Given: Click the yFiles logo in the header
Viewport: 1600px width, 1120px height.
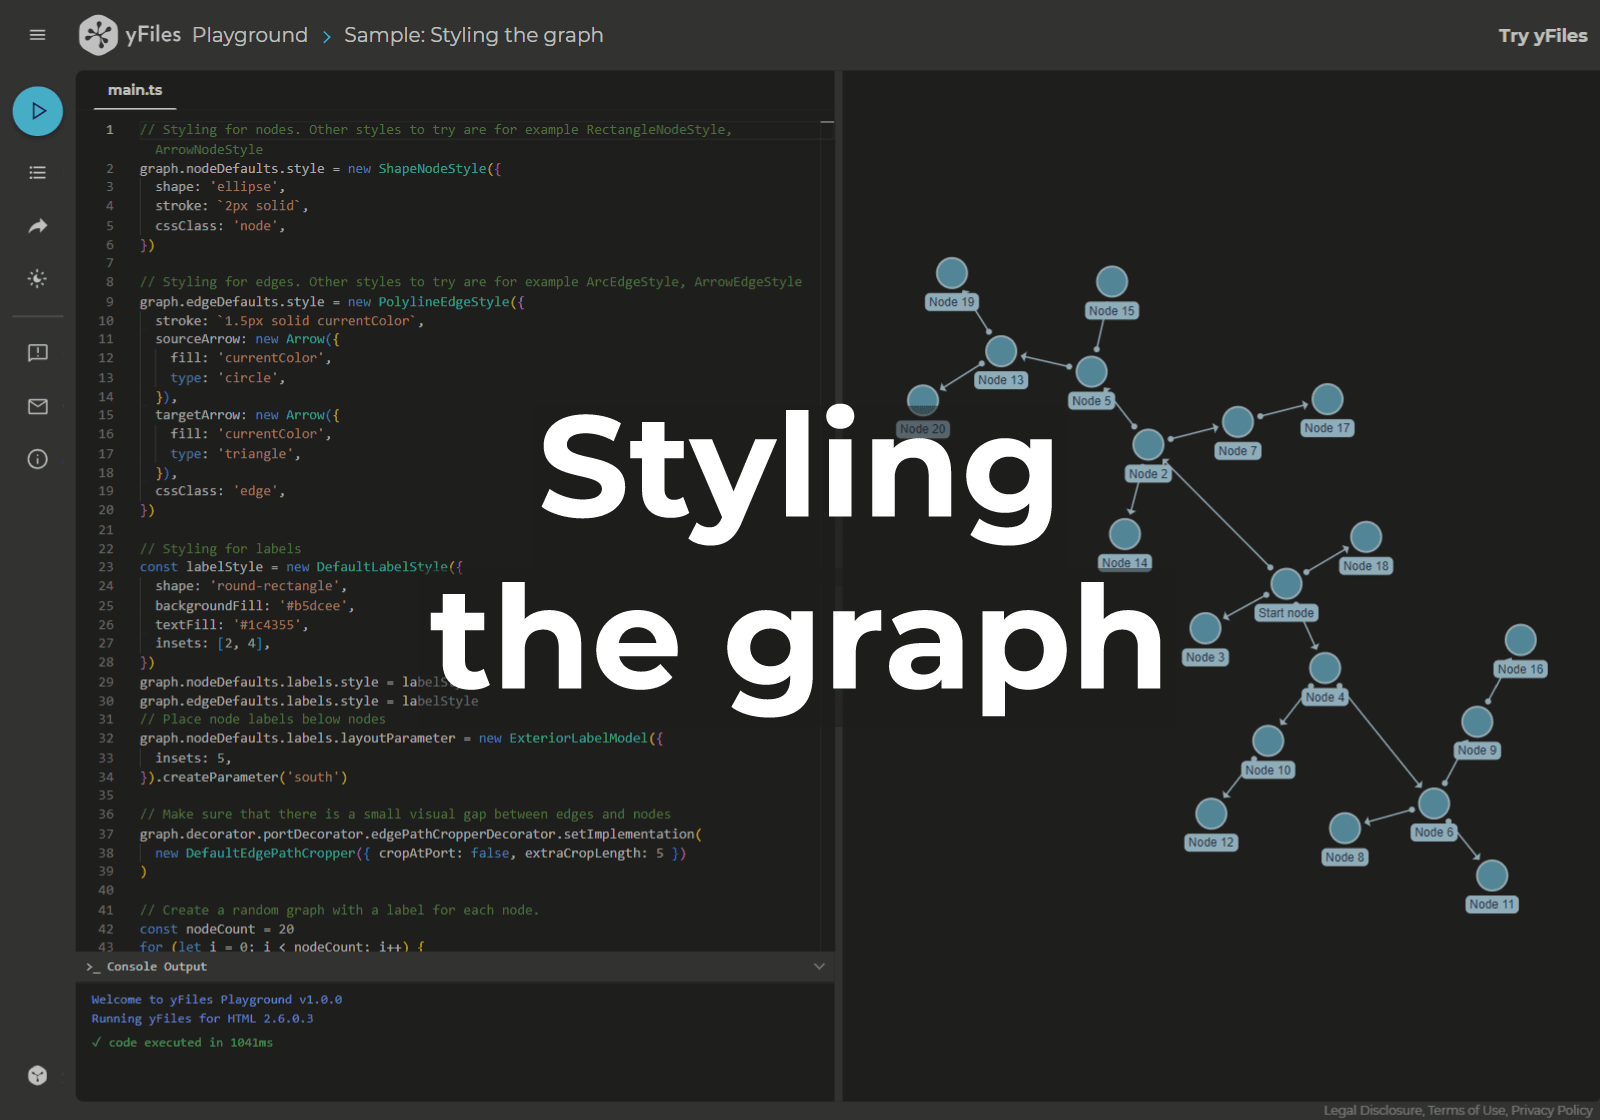Looking at the screenshot, I should click(98, 35).
